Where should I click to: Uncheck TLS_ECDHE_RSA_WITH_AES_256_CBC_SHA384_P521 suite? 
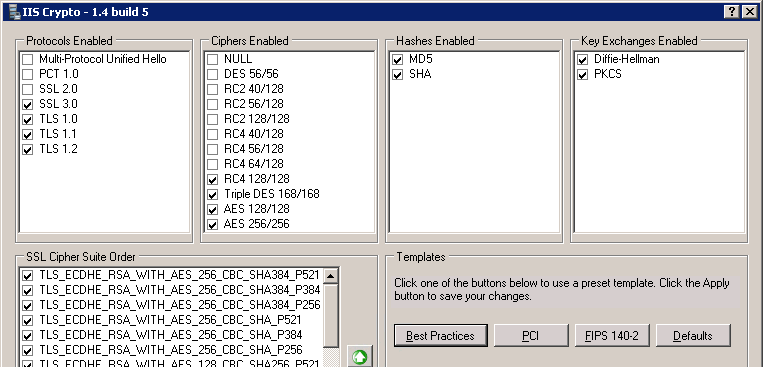[x=28, y=276]
